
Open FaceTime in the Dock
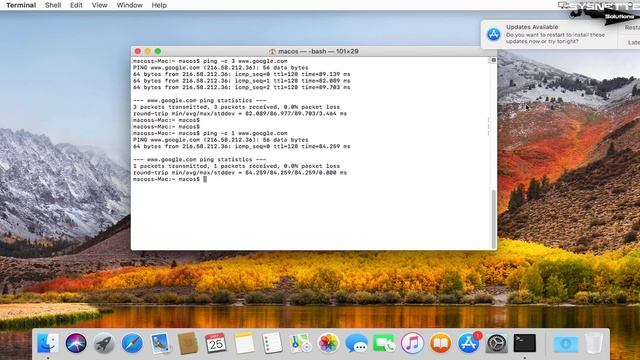[384, 343]
